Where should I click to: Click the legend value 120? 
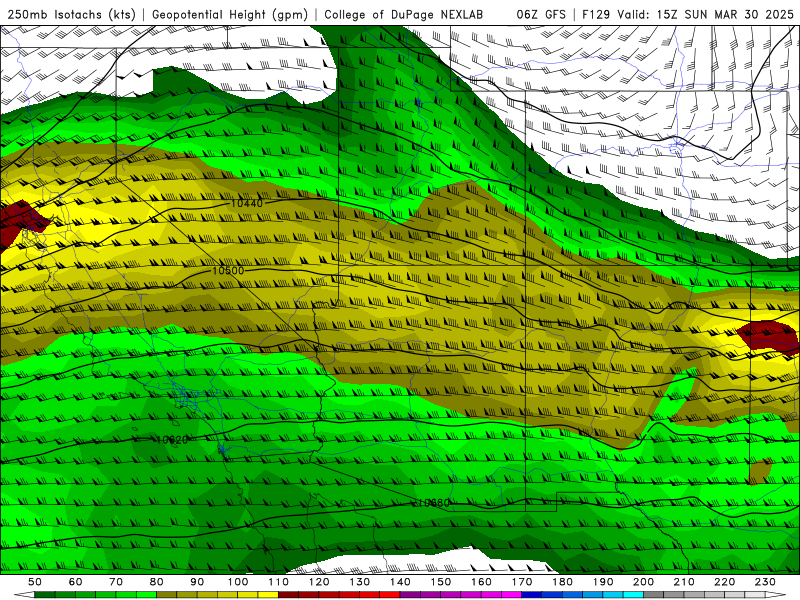pyautogui.click(x=319, y=582)
